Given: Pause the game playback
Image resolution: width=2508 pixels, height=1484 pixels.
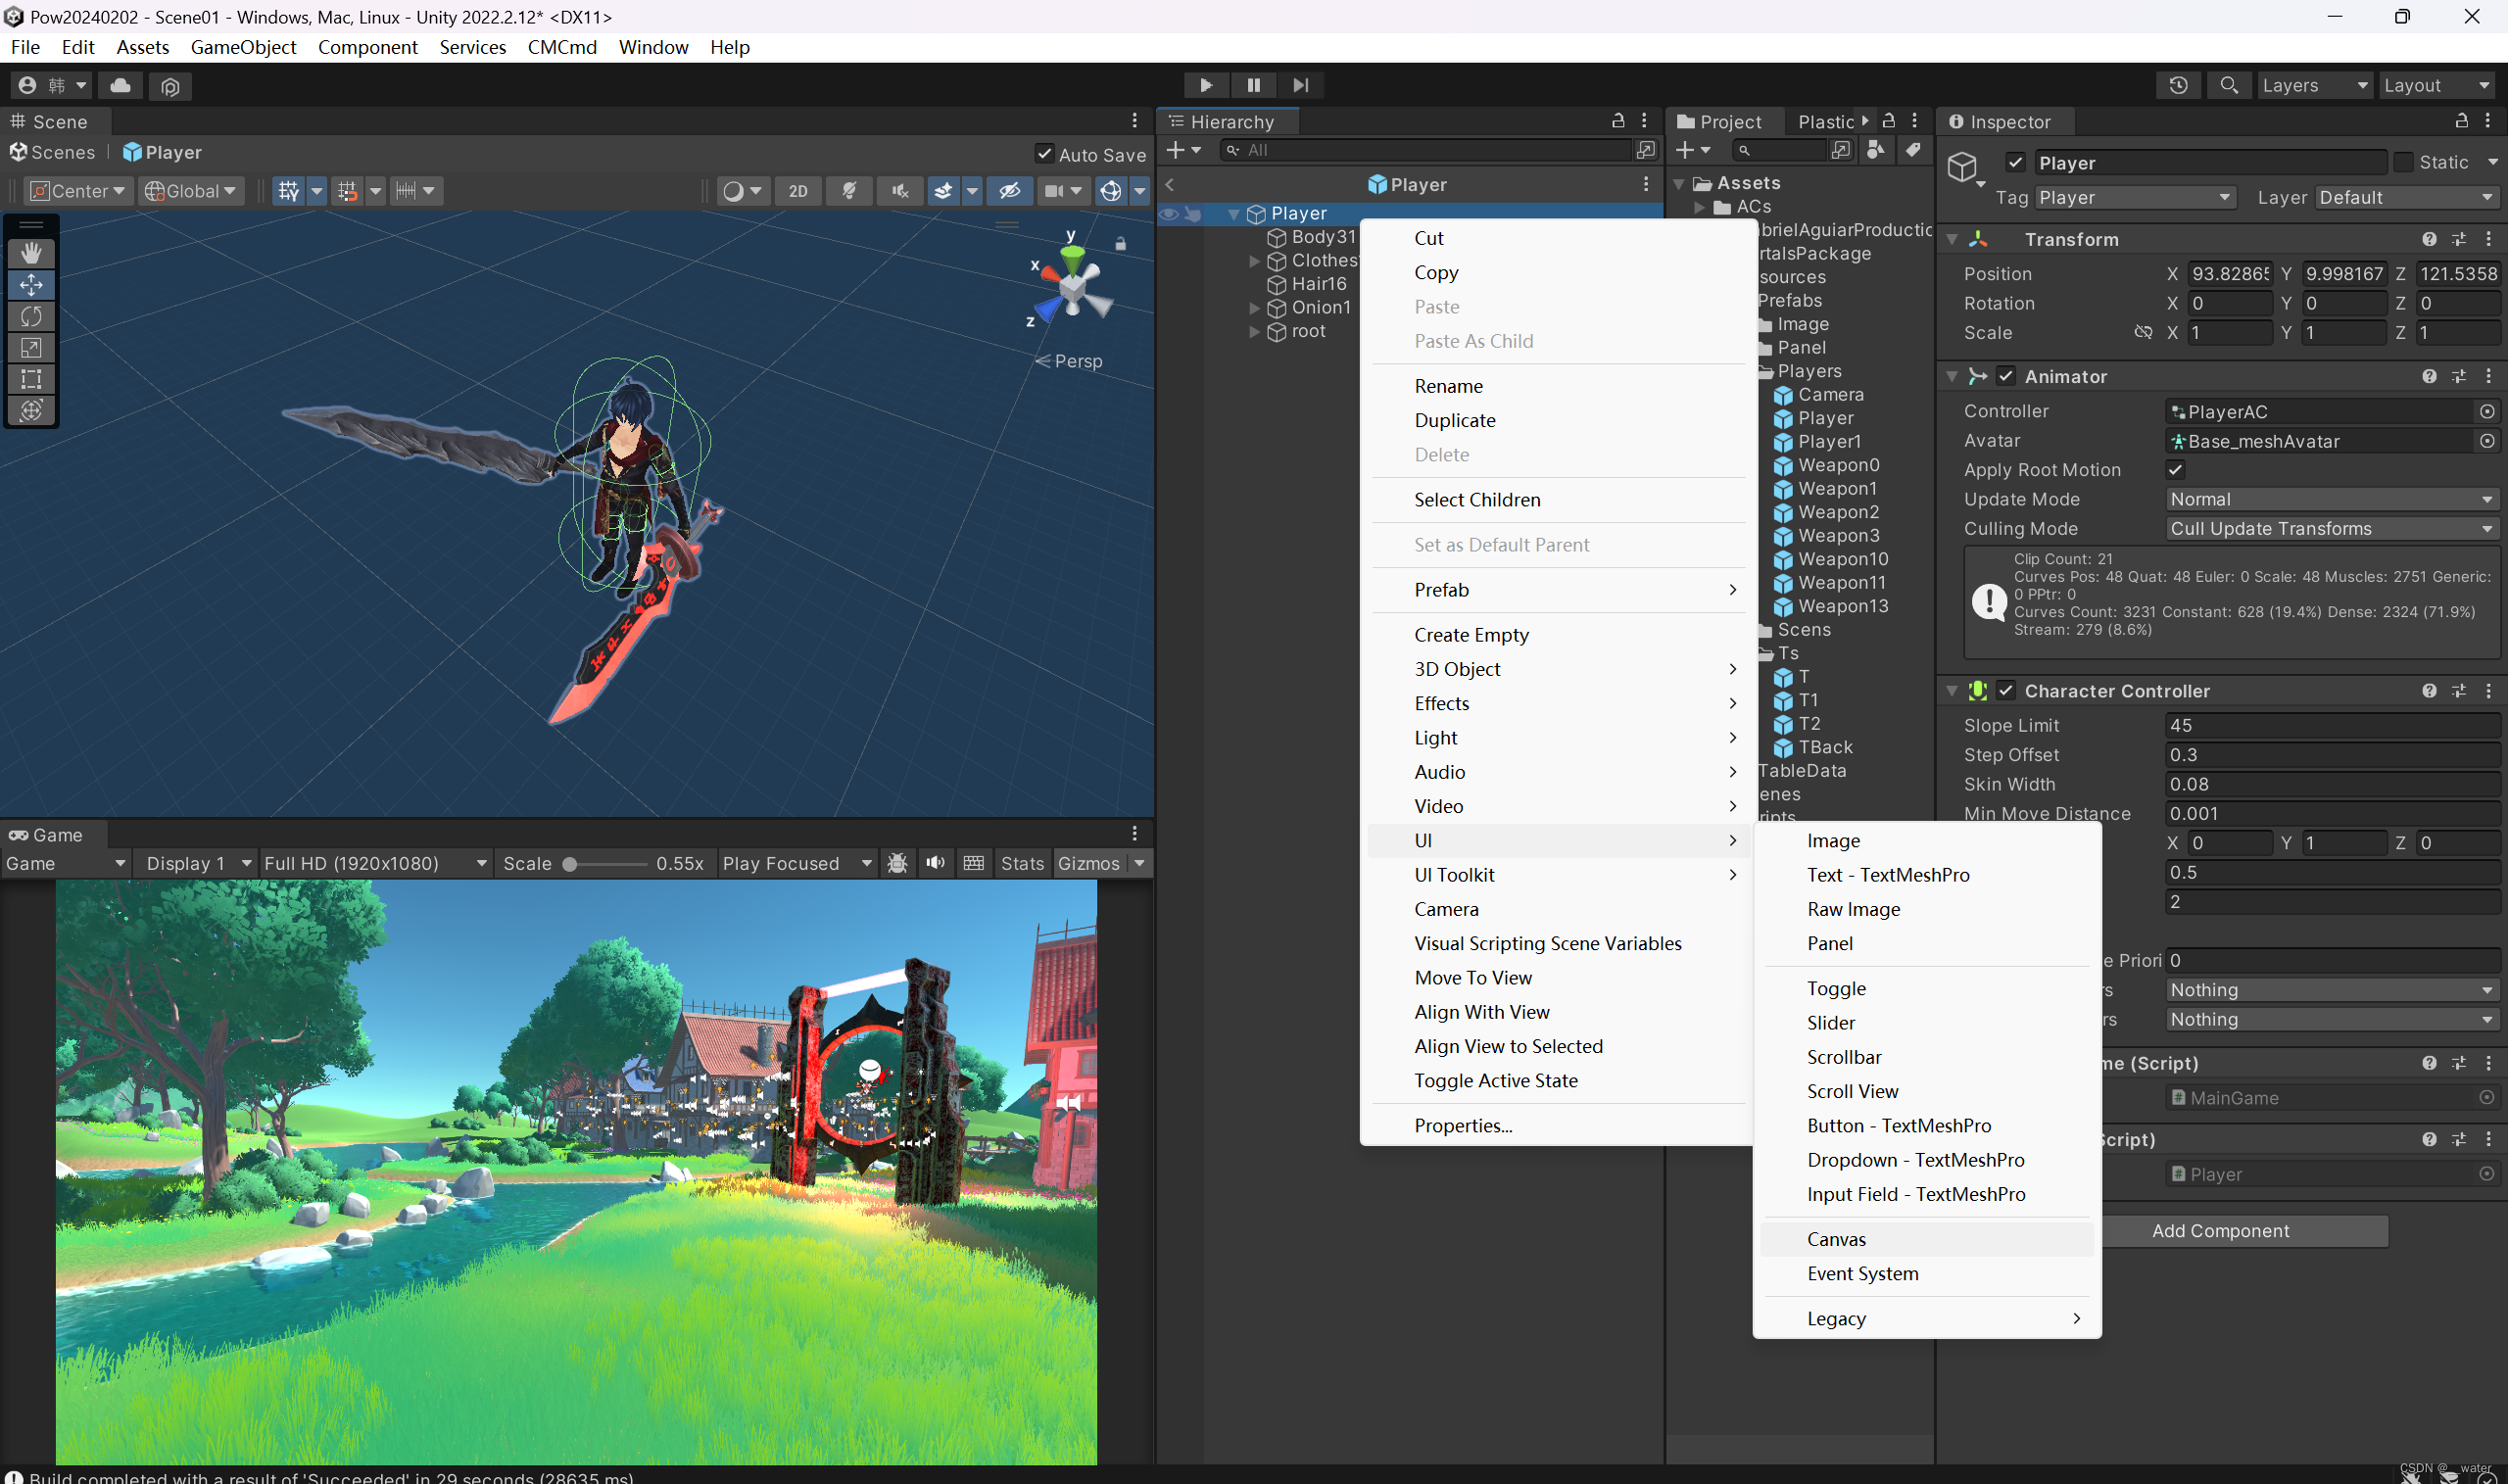Looking at the screenshot, I should point(1253,85).
